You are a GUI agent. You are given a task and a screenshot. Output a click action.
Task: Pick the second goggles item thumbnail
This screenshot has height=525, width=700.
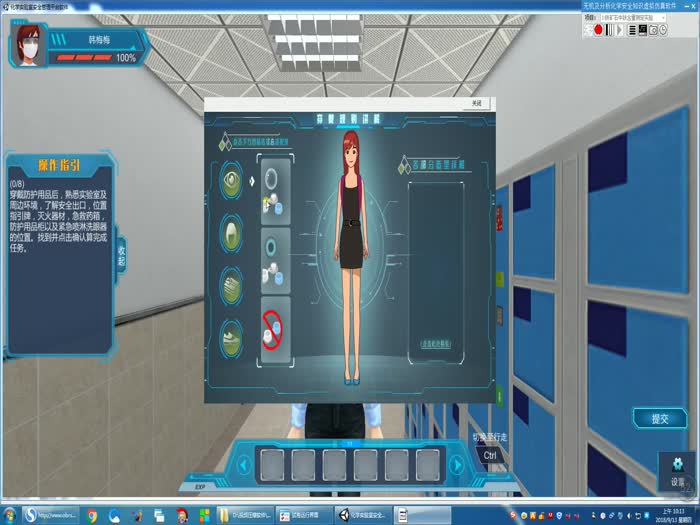tap(275, 259)
